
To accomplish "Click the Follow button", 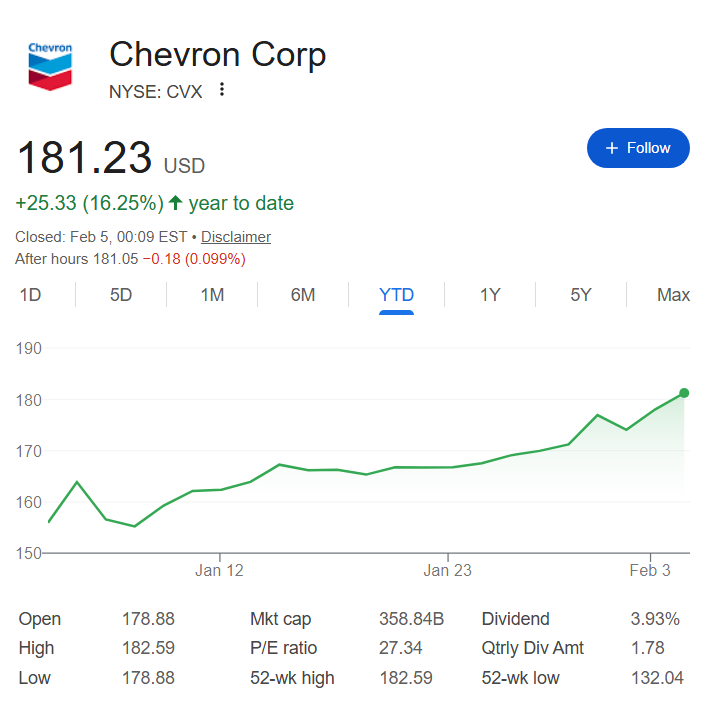I will [x=638, y=148].
